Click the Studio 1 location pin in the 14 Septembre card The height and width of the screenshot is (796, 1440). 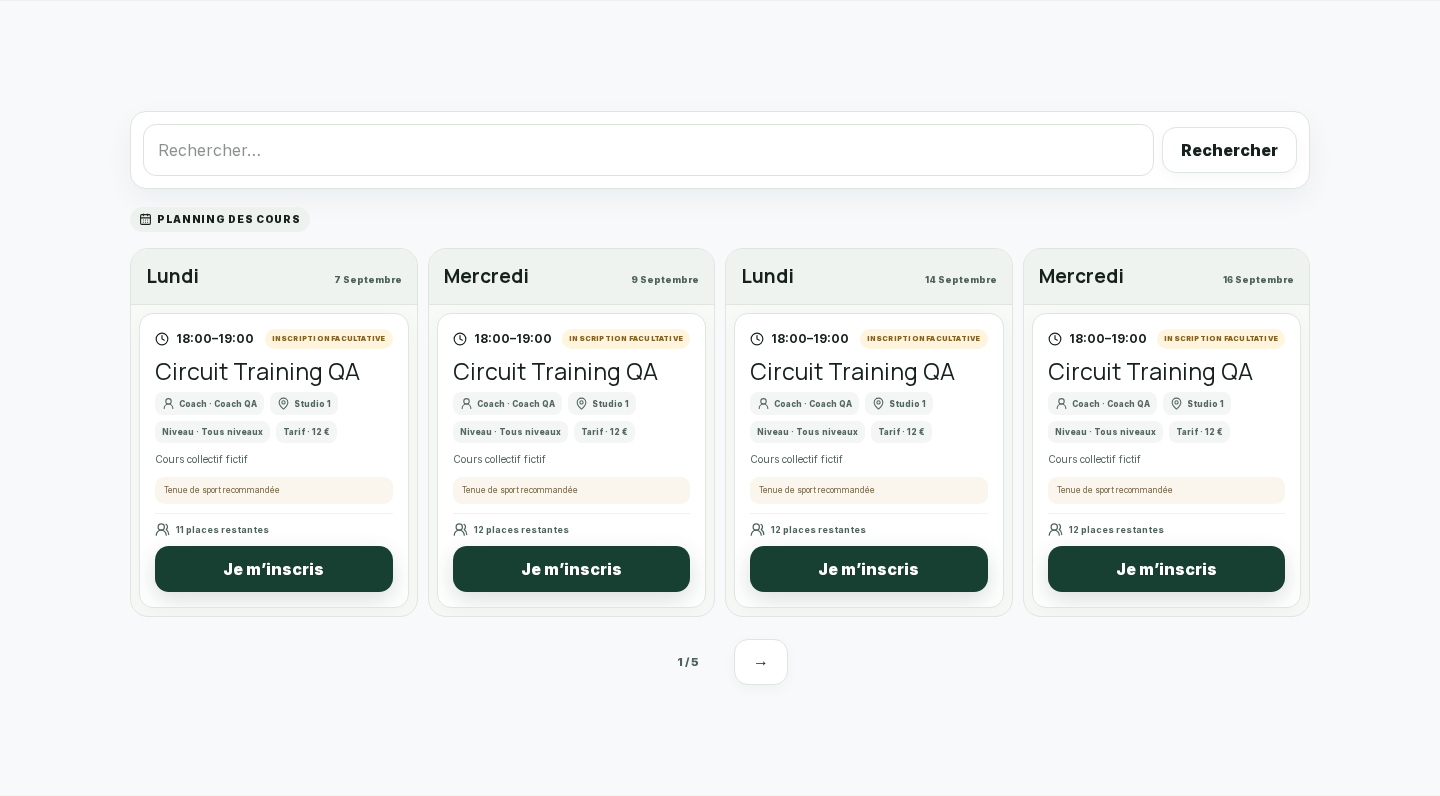[878, 404]
